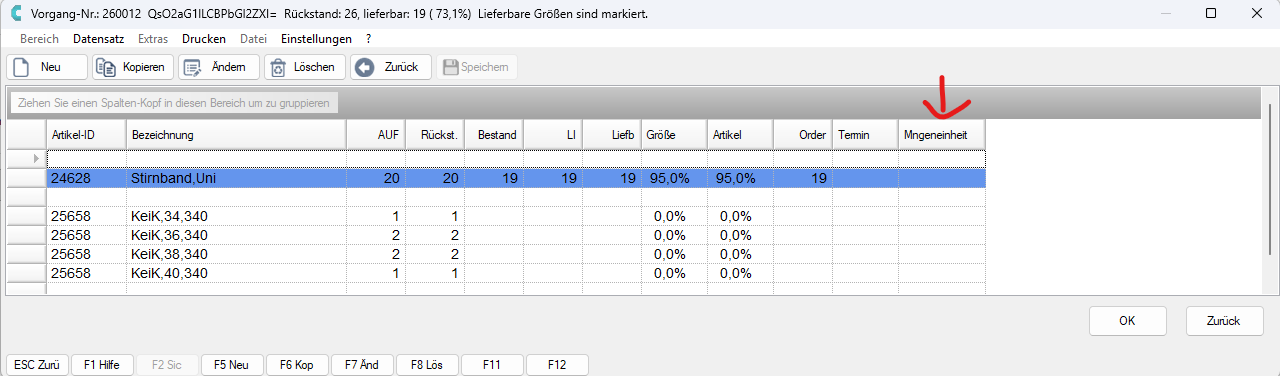Click the Mngeneinheit column header

941,134
